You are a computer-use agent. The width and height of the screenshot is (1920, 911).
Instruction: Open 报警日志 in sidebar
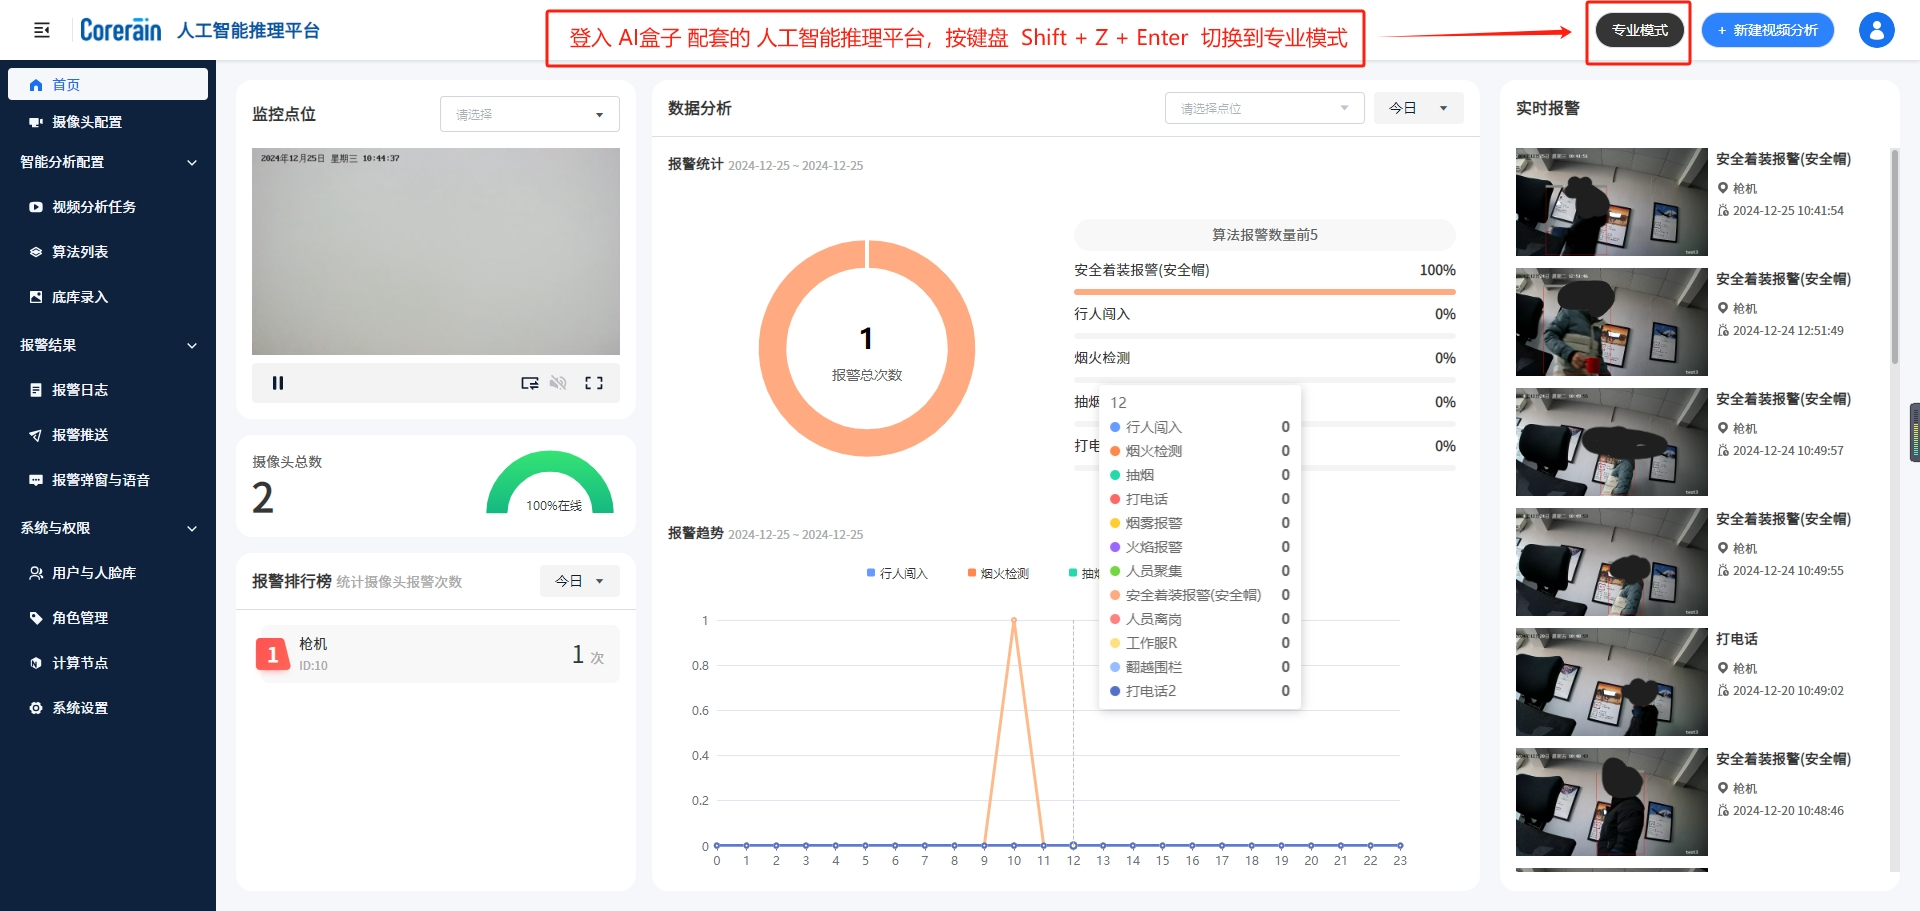80,390
